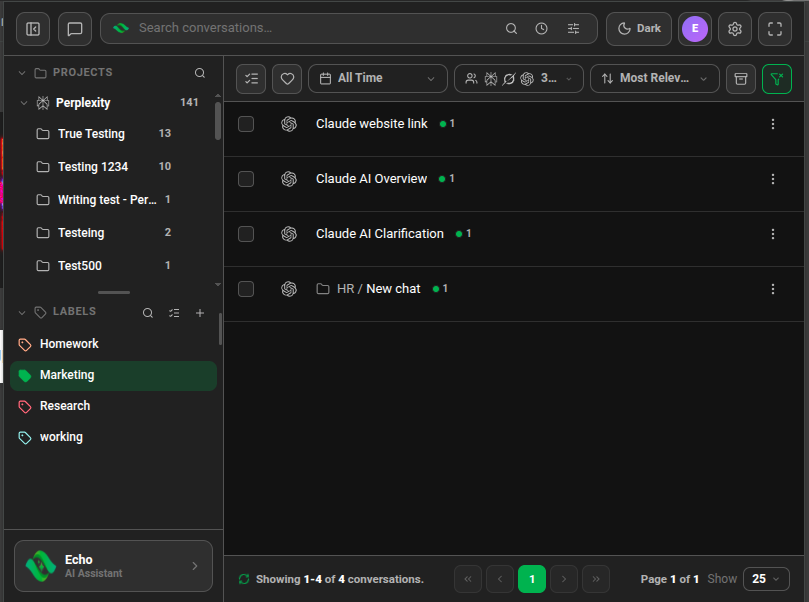Screen dimensions: 809x602
Task: Click the projects panel resize handle
Action: [114, 292]
